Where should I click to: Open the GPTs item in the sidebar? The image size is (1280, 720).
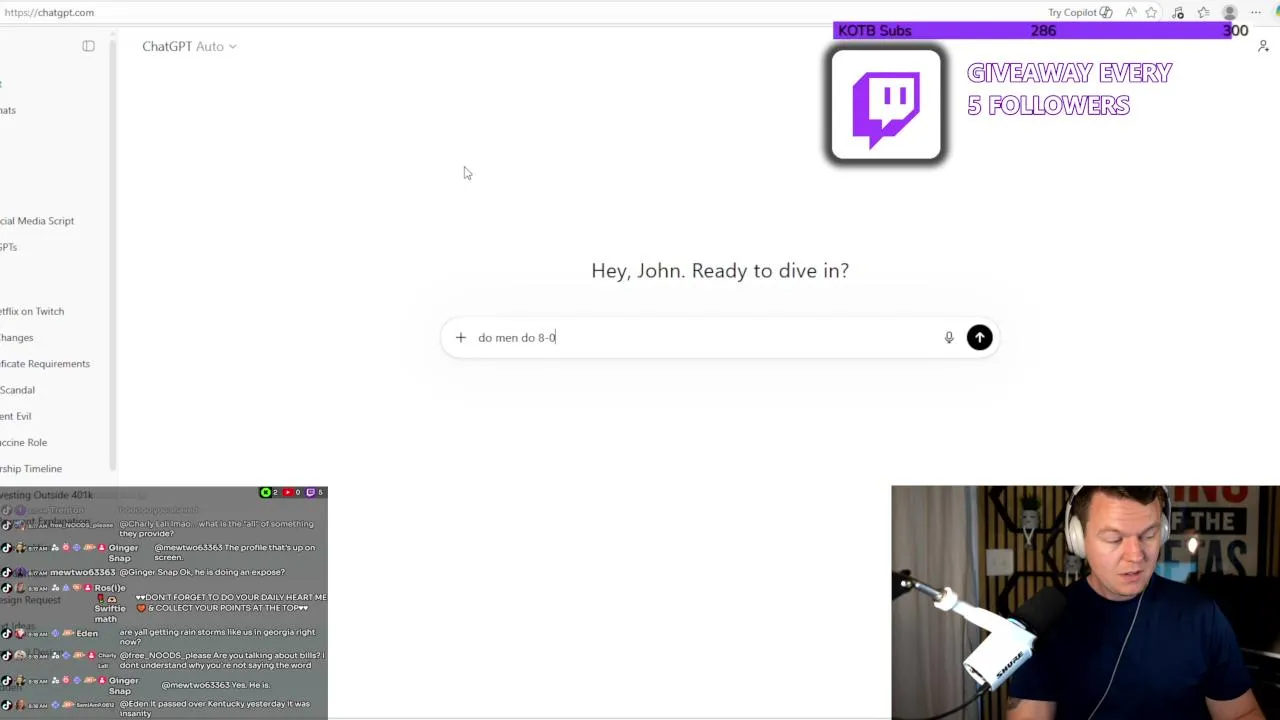point(9,247)
